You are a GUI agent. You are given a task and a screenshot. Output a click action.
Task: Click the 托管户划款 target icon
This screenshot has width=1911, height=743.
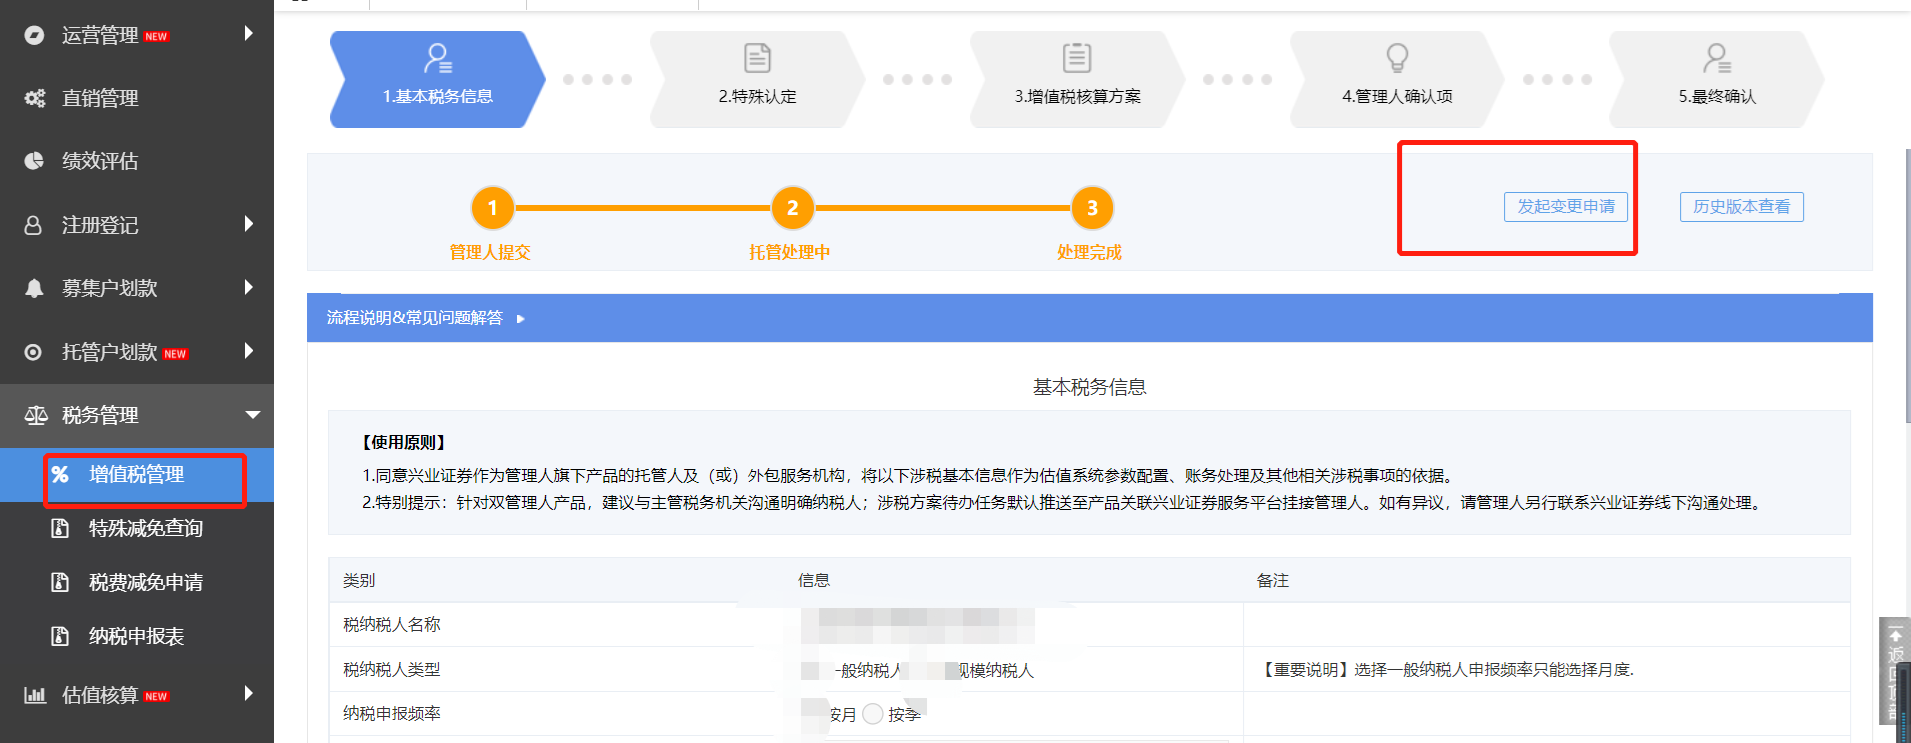tap(34, 352)
